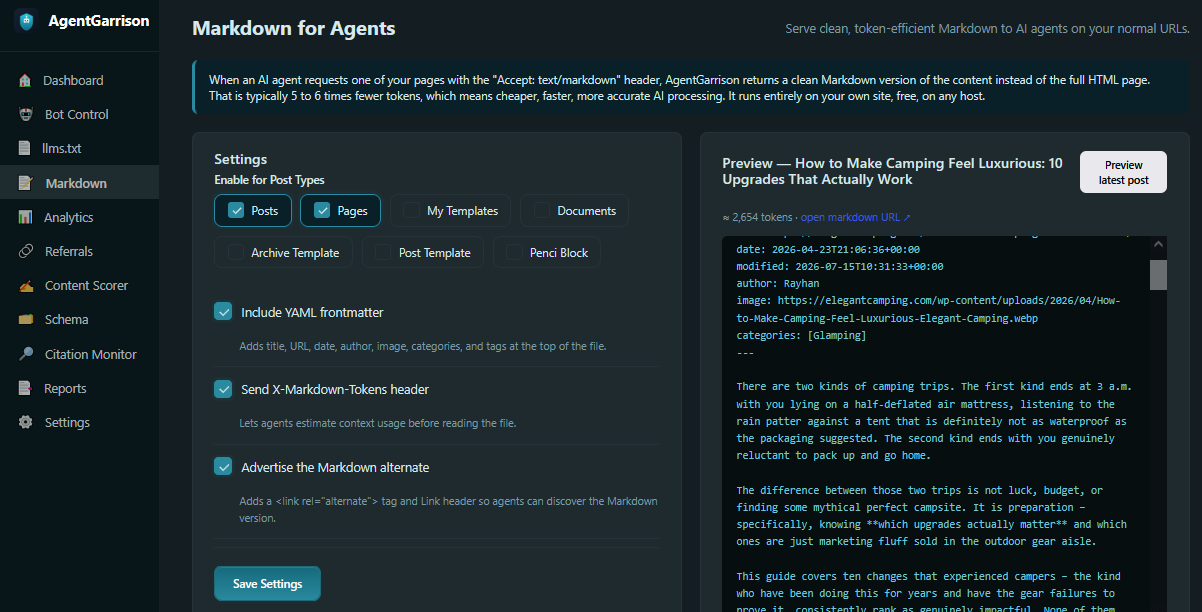Image resolution: width=1202 pixels, height=612 pixels.
Task: Click the 'modified: 2026-07-15' line in preview
Action: pos(839,266)
